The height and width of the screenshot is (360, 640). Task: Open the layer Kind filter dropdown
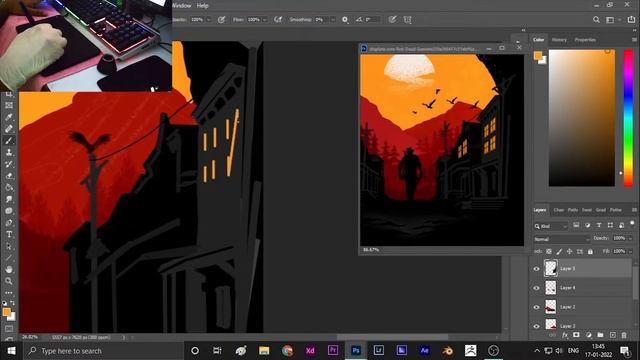(x=551, y=226)
